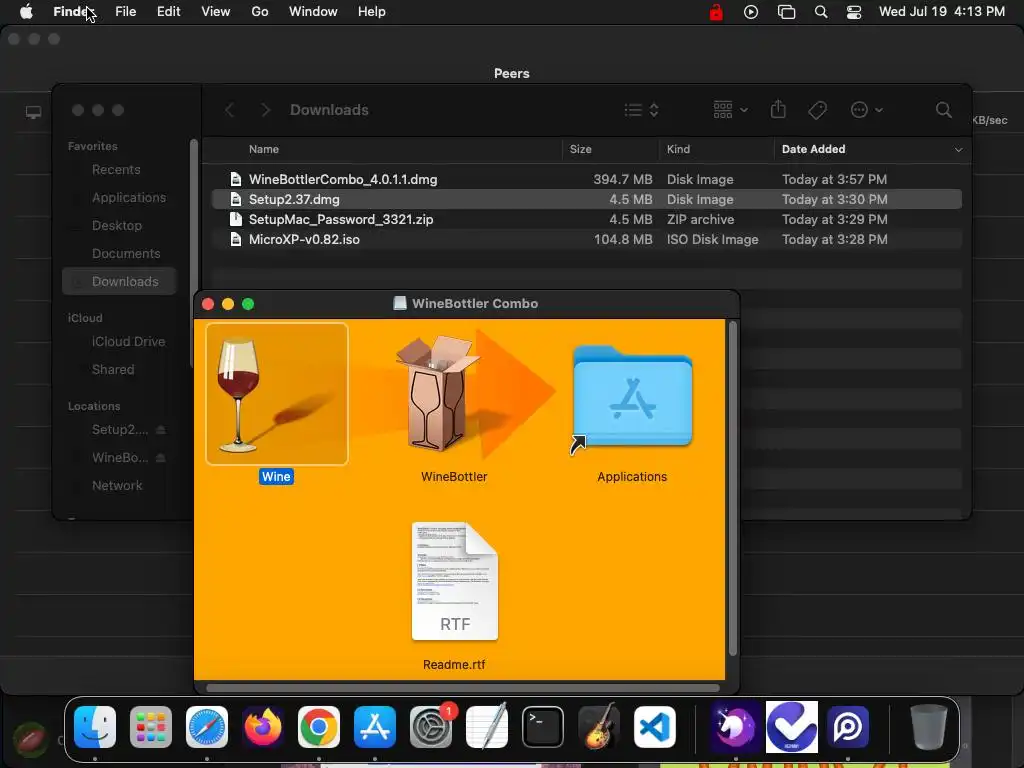Sort by Date Added column header
The width and height of the screenshot is (1024, 768).
pyautogui.click(x=814, y=150)
